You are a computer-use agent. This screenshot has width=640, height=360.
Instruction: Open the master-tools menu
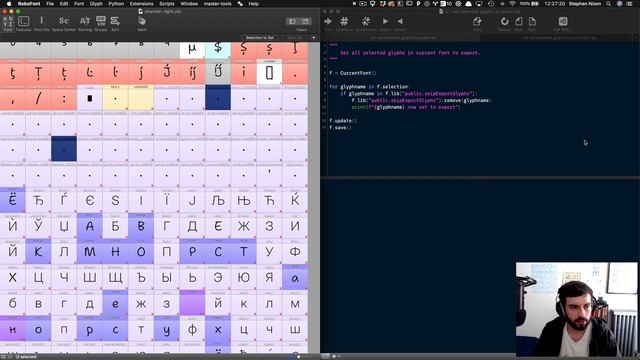coord(218,4)
